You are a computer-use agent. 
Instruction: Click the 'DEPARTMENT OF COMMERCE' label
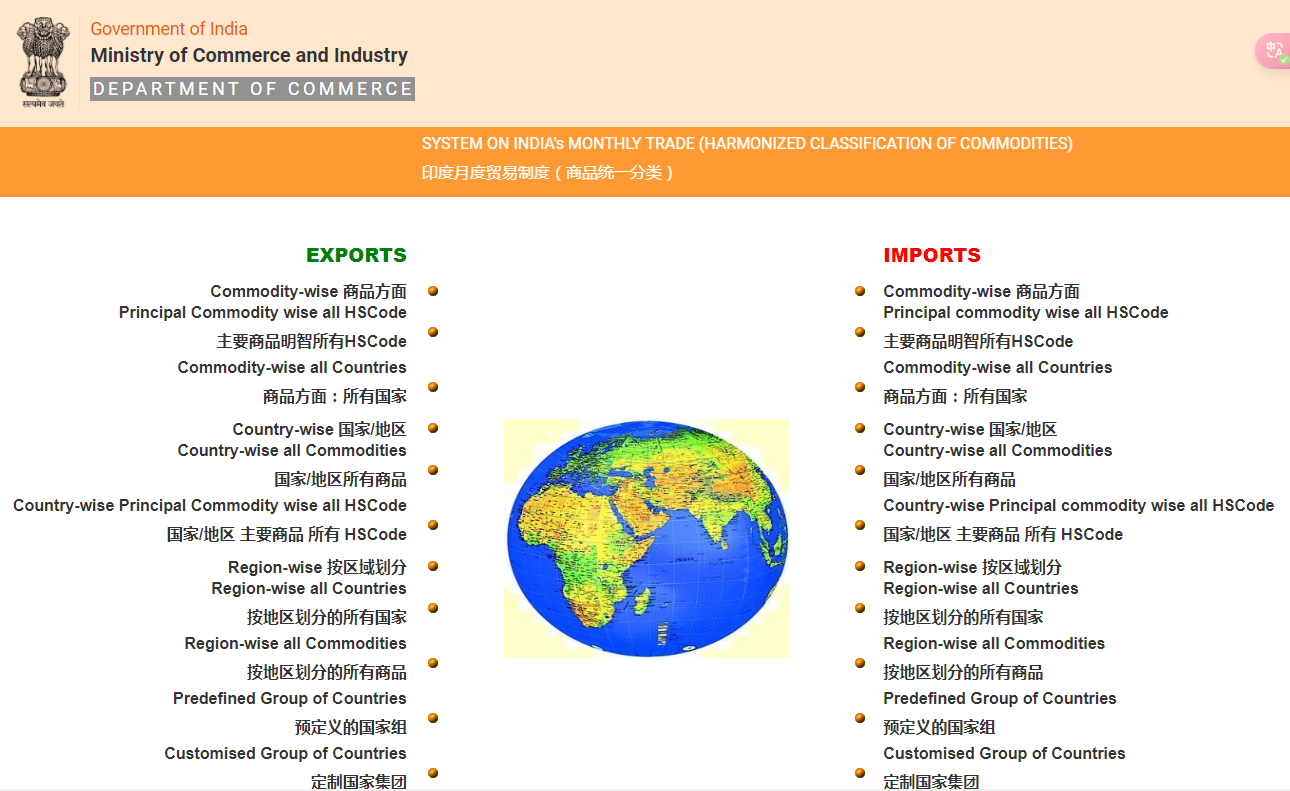click(x=252, y=89)
